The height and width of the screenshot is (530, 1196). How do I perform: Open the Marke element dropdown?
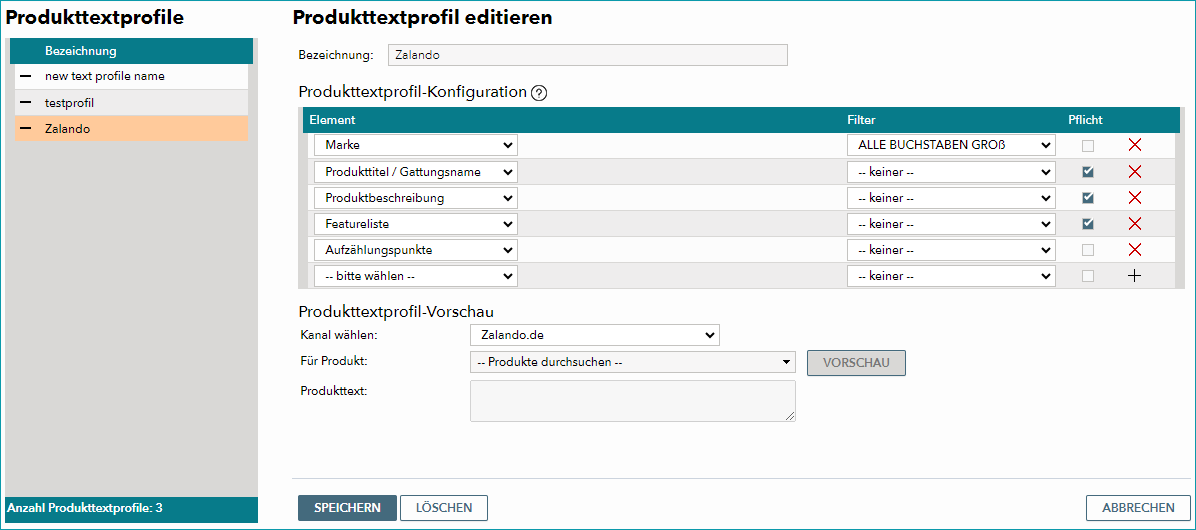point(416,146)
